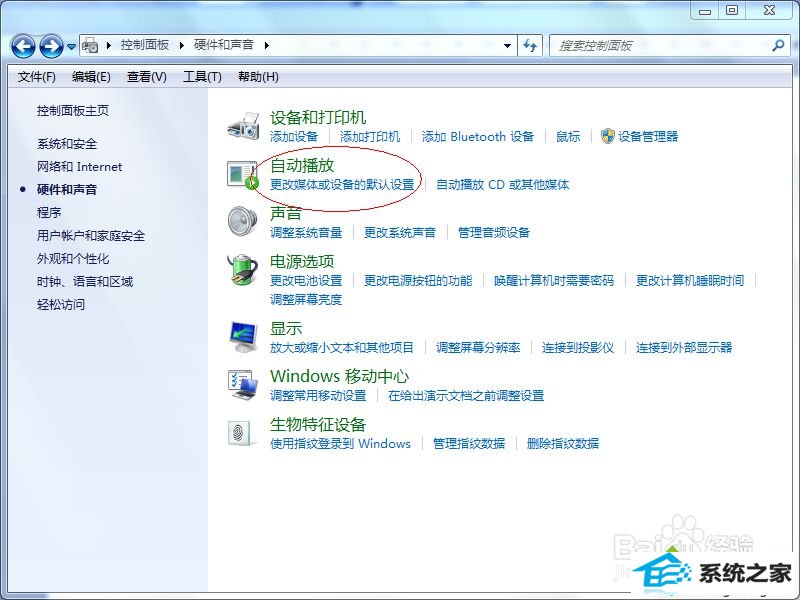Select 时钟、语言和区域 in the sidebar
The image size is (800, 600).
pyautogui.click(x=85, y=282)
